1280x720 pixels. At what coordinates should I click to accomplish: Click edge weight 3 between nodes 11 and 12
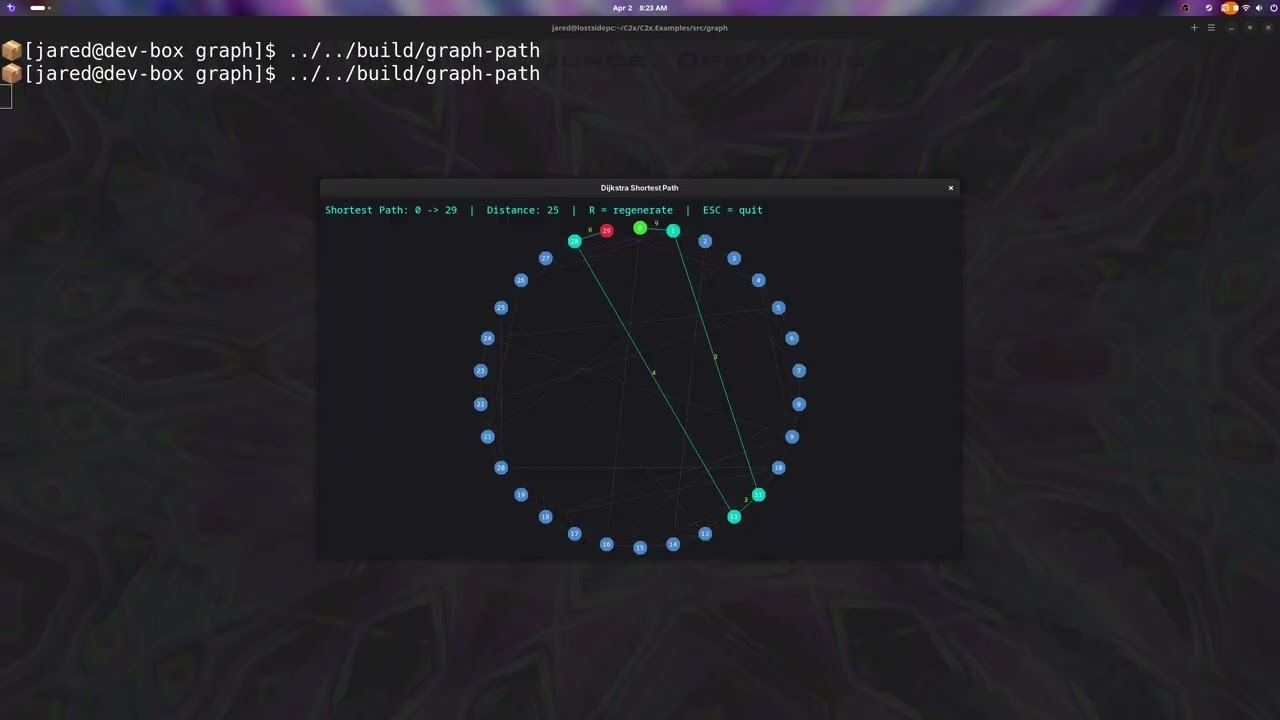coord(746,500)
